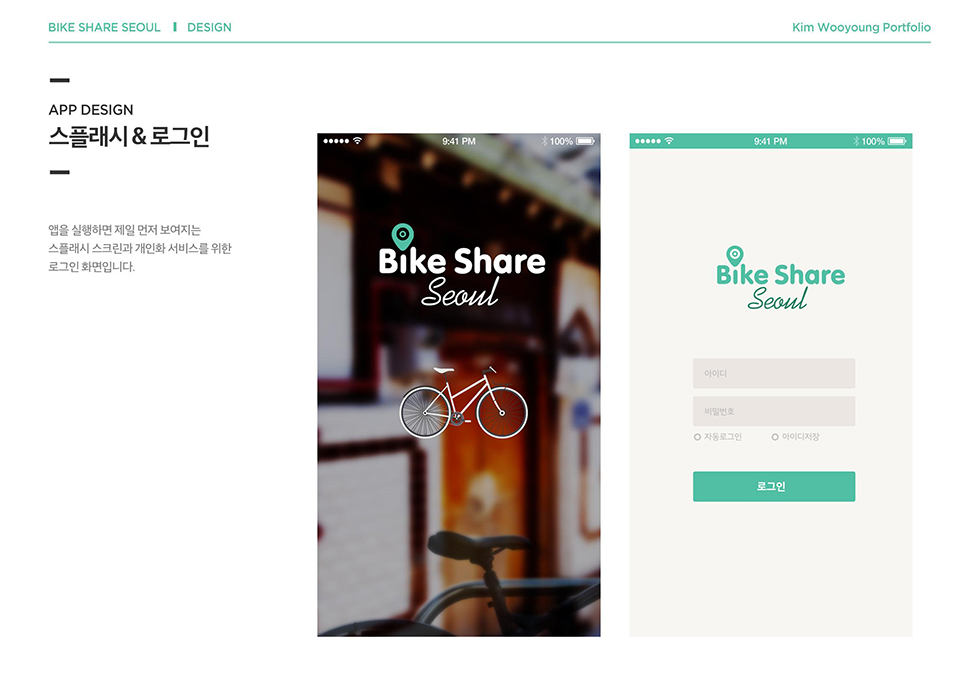The height and width of the screenshot is (693, 980).
Task: Click the signal strength dots on splash screen
Action: 336,141
